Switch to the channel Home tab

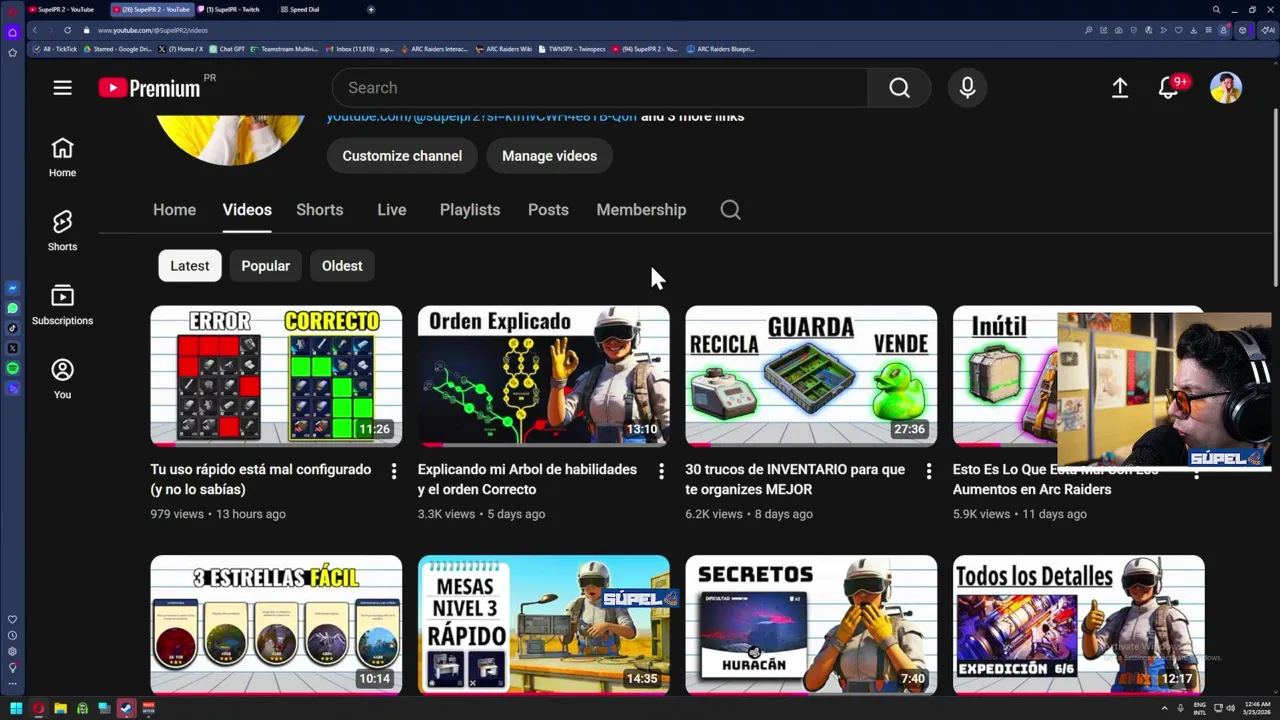[x=174, y=210]
